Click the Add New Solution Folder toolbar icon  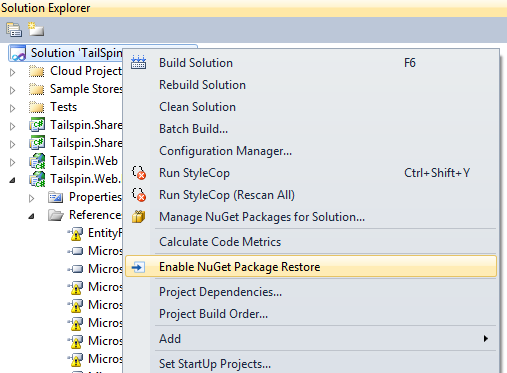pos(36,29)
